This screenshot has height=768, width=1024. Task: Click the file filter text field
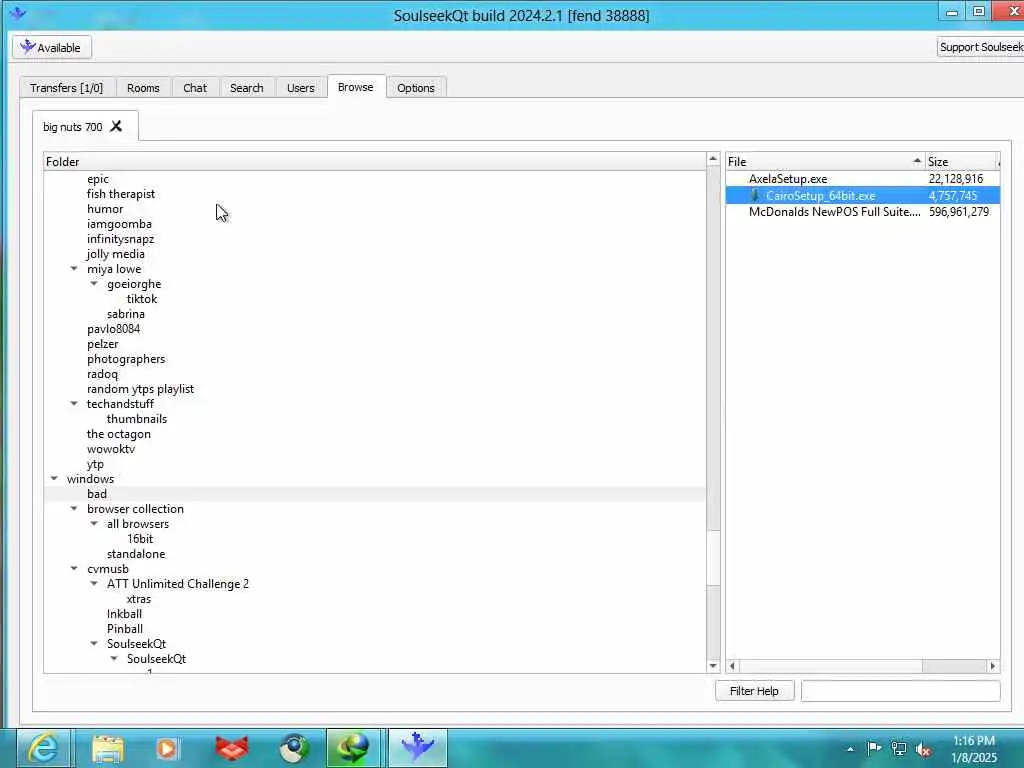pos(901,691)
